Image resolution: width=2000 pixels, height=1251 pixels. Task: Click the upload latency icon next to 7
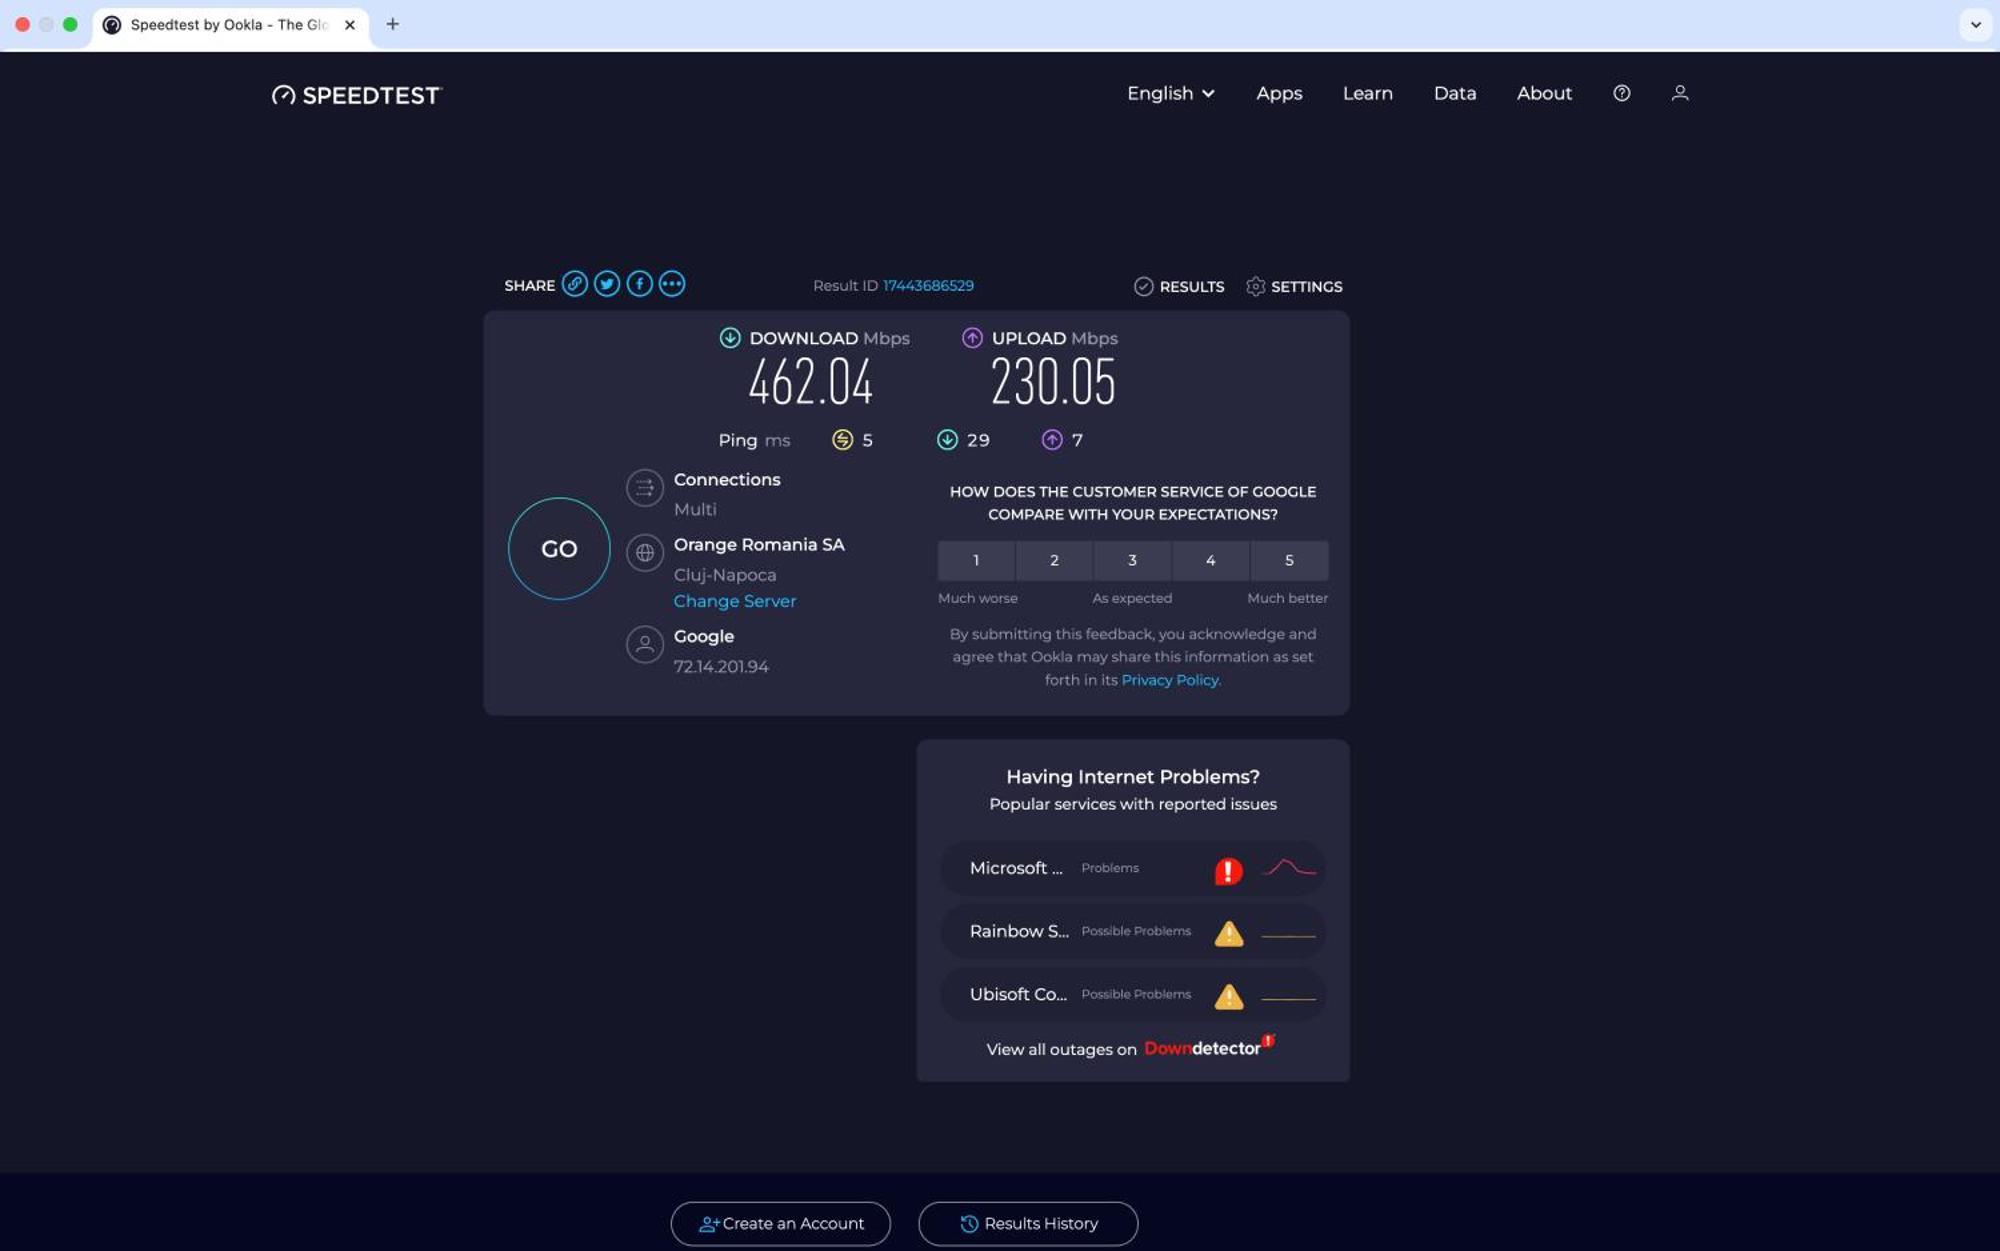pyautogui.click(x=1052, y=440)
